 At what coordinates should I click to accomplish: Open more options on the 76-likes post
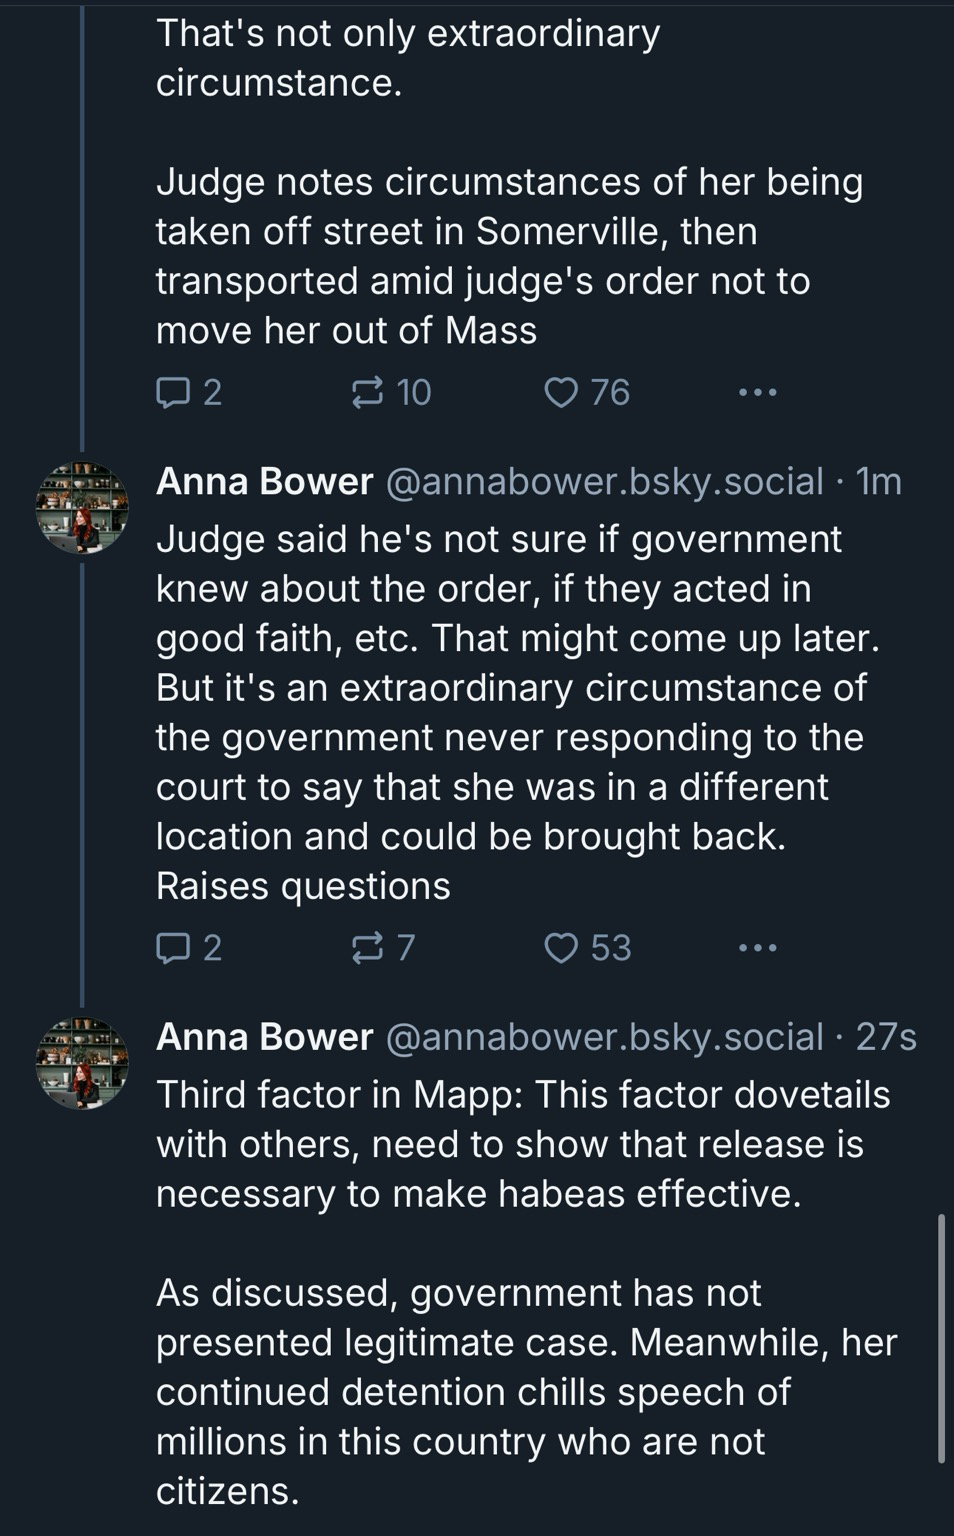point(757,392)
